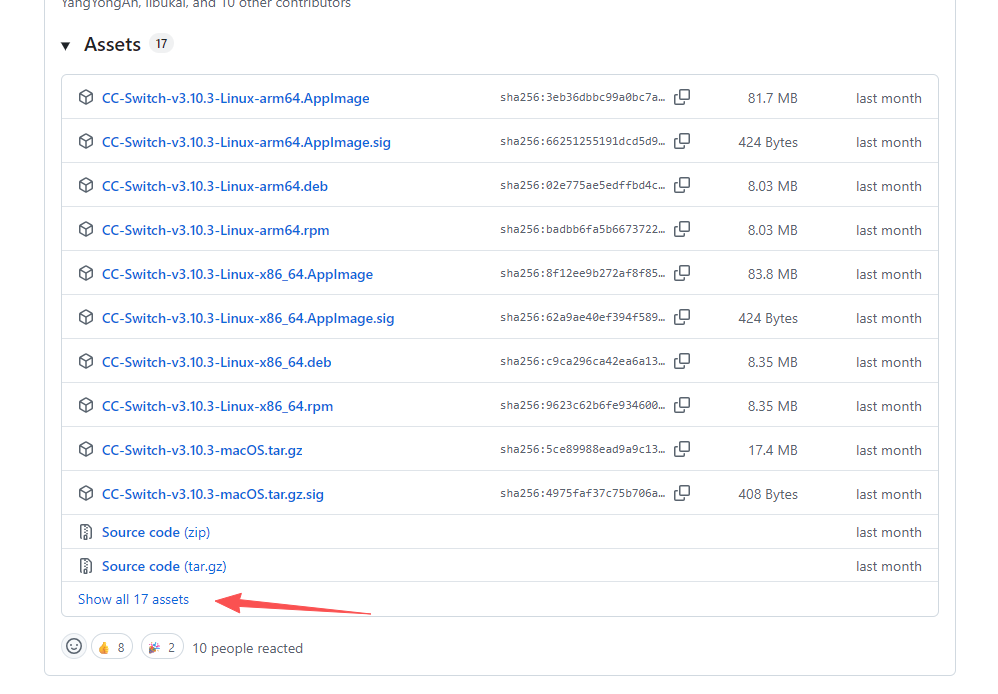Copy sha256 for Linux-arm64.AppImage.sig asset
This screenshot has height=694, width=998.
pos(682,141)
